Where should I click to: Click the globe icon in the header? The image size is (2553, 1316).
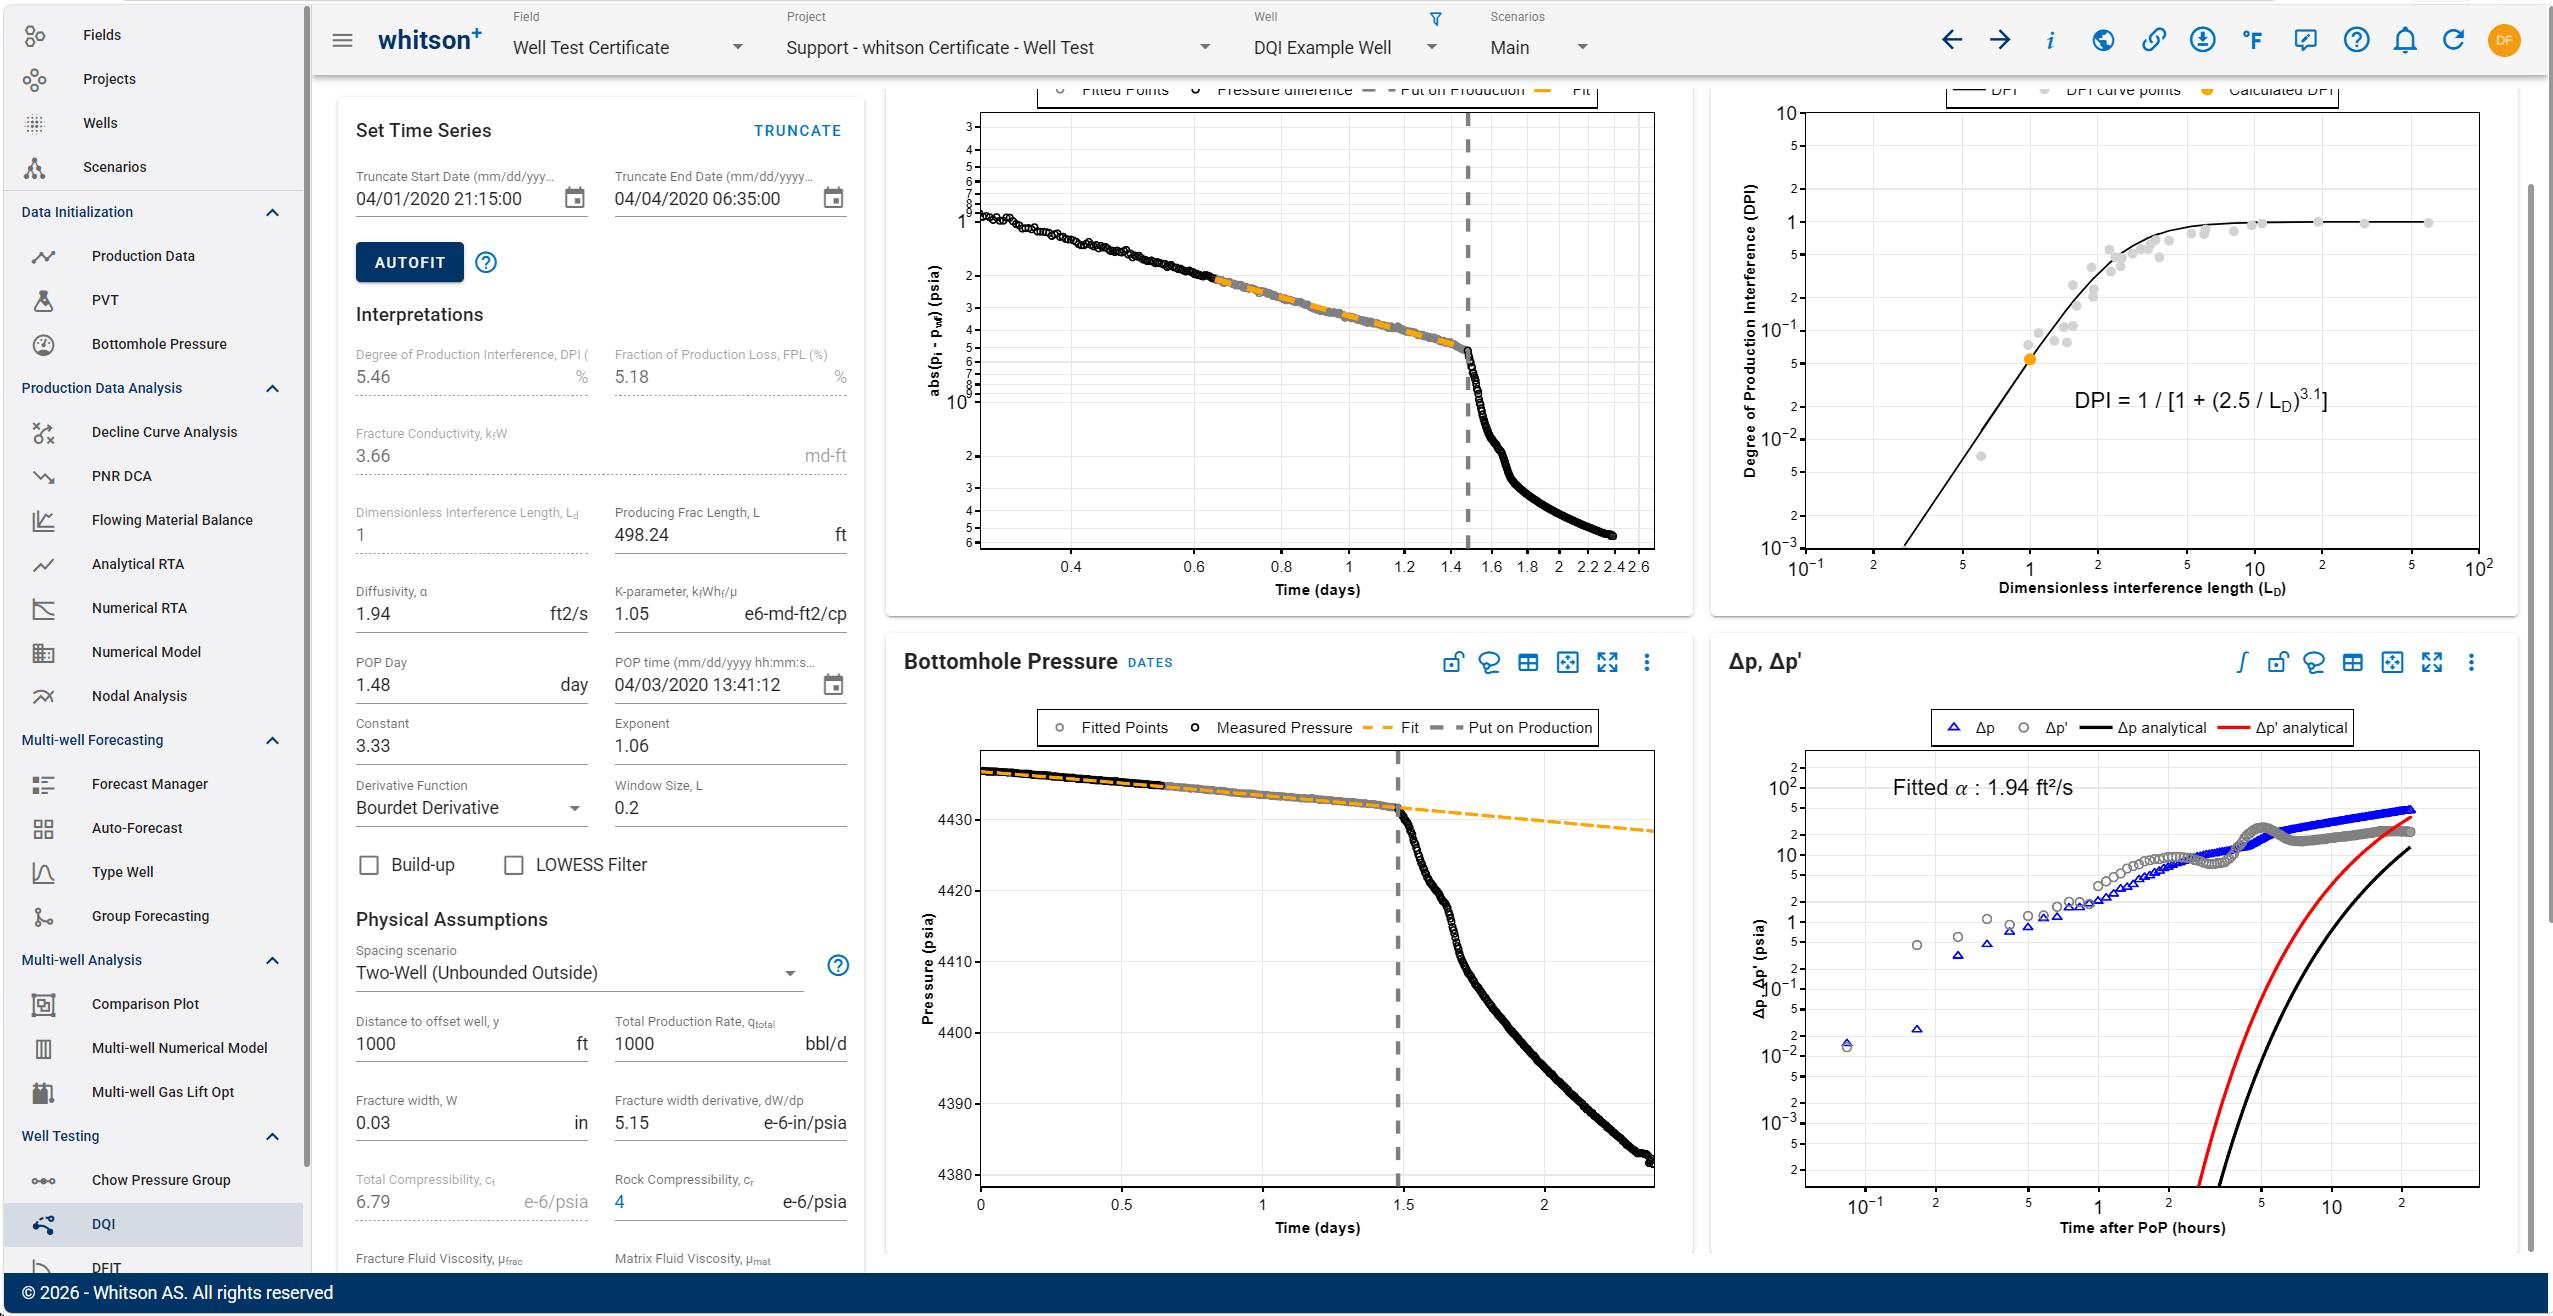coord(2103,40)
